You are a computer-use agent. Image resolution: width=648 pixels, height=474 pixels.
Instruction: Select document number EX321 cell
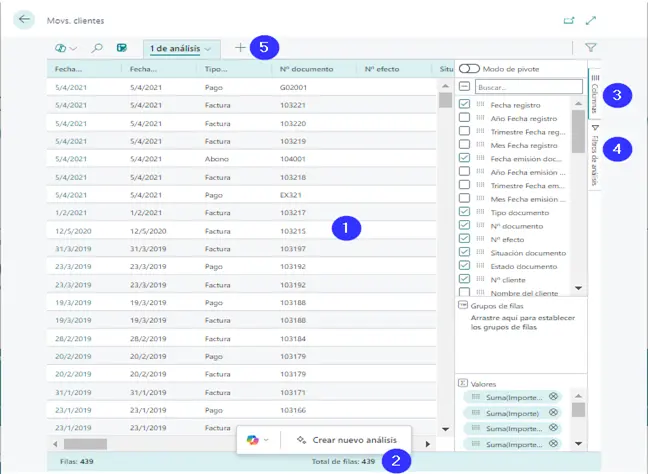[x=291, y=195]
